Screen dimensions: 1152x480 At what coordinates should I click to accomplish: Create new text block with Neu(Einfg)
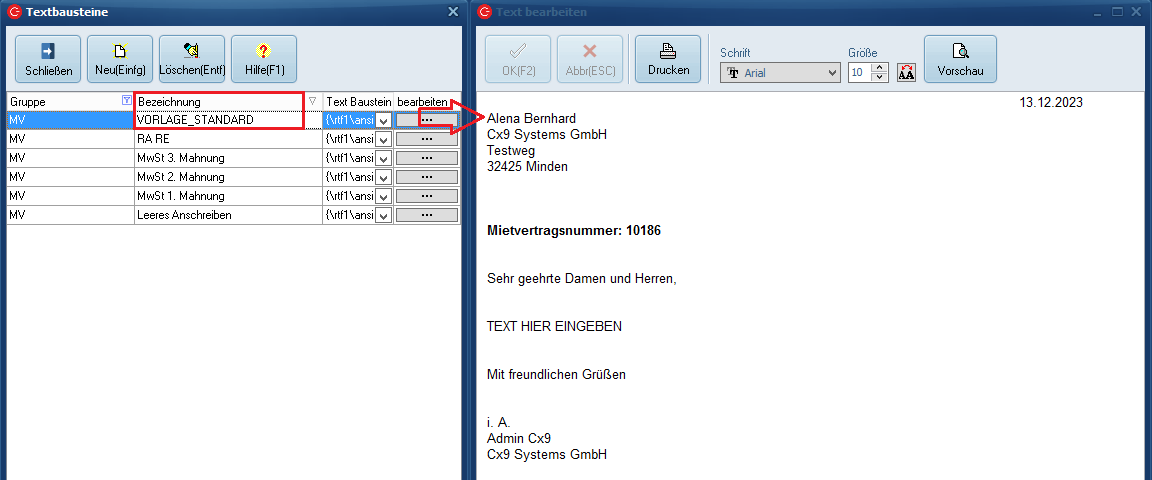point(120,59)
